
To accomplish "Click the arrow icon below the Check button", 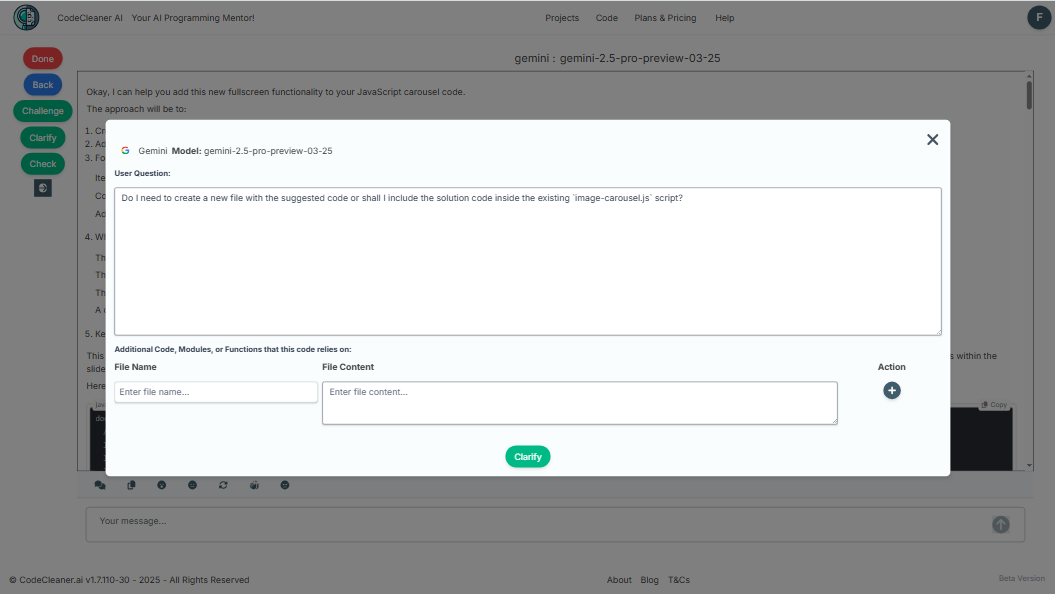I will pyautogui.click(x=42, y=188).
